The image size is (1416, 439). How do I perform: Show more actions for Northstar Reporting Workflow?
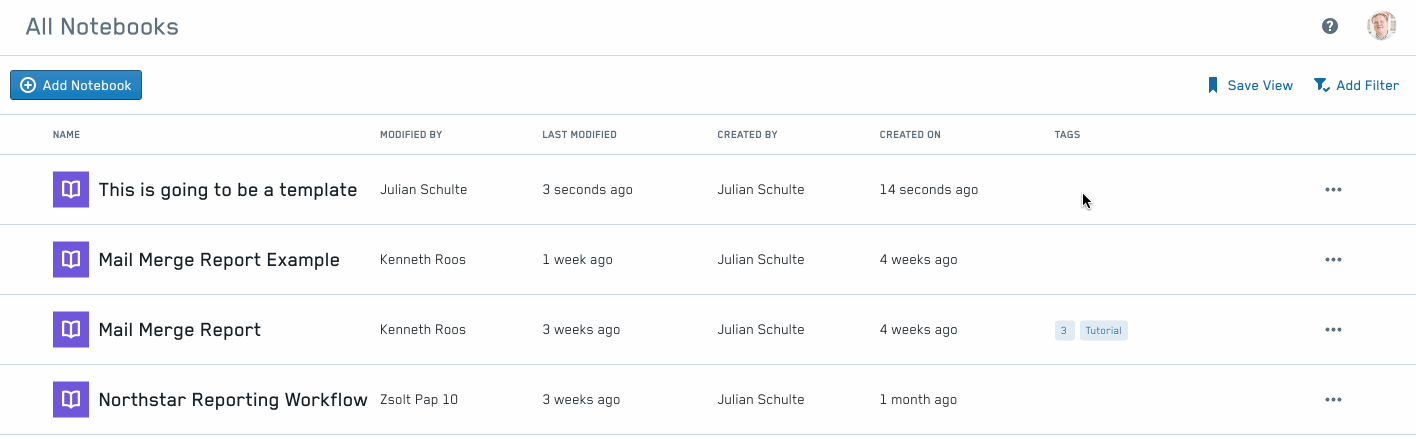(1333, 400)
